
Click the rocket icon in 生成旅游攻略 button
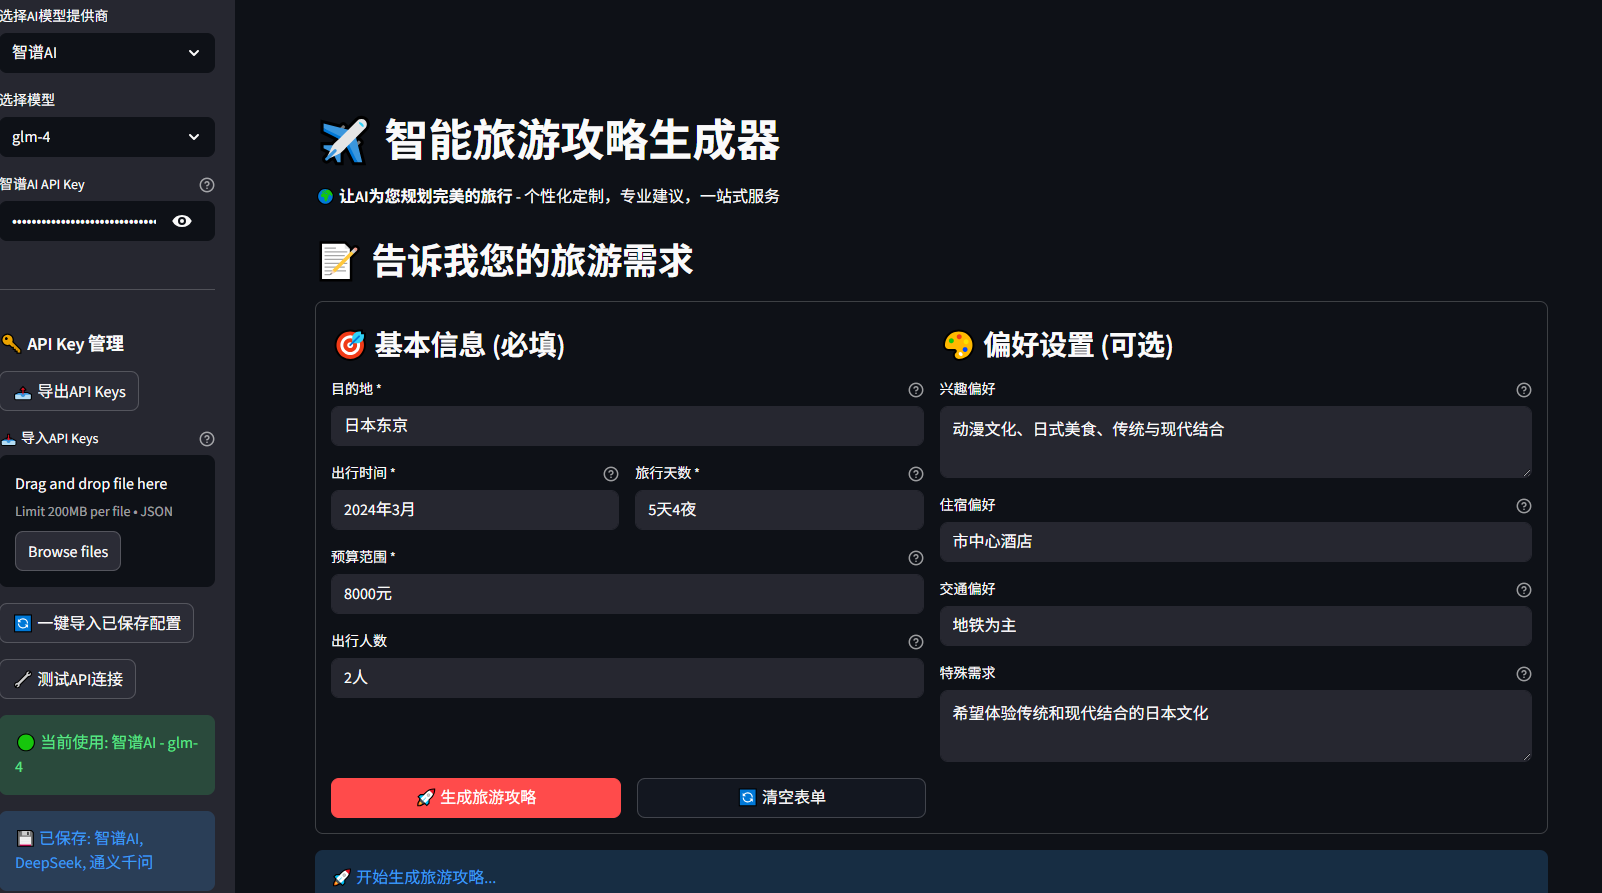(x=425, y=798)
